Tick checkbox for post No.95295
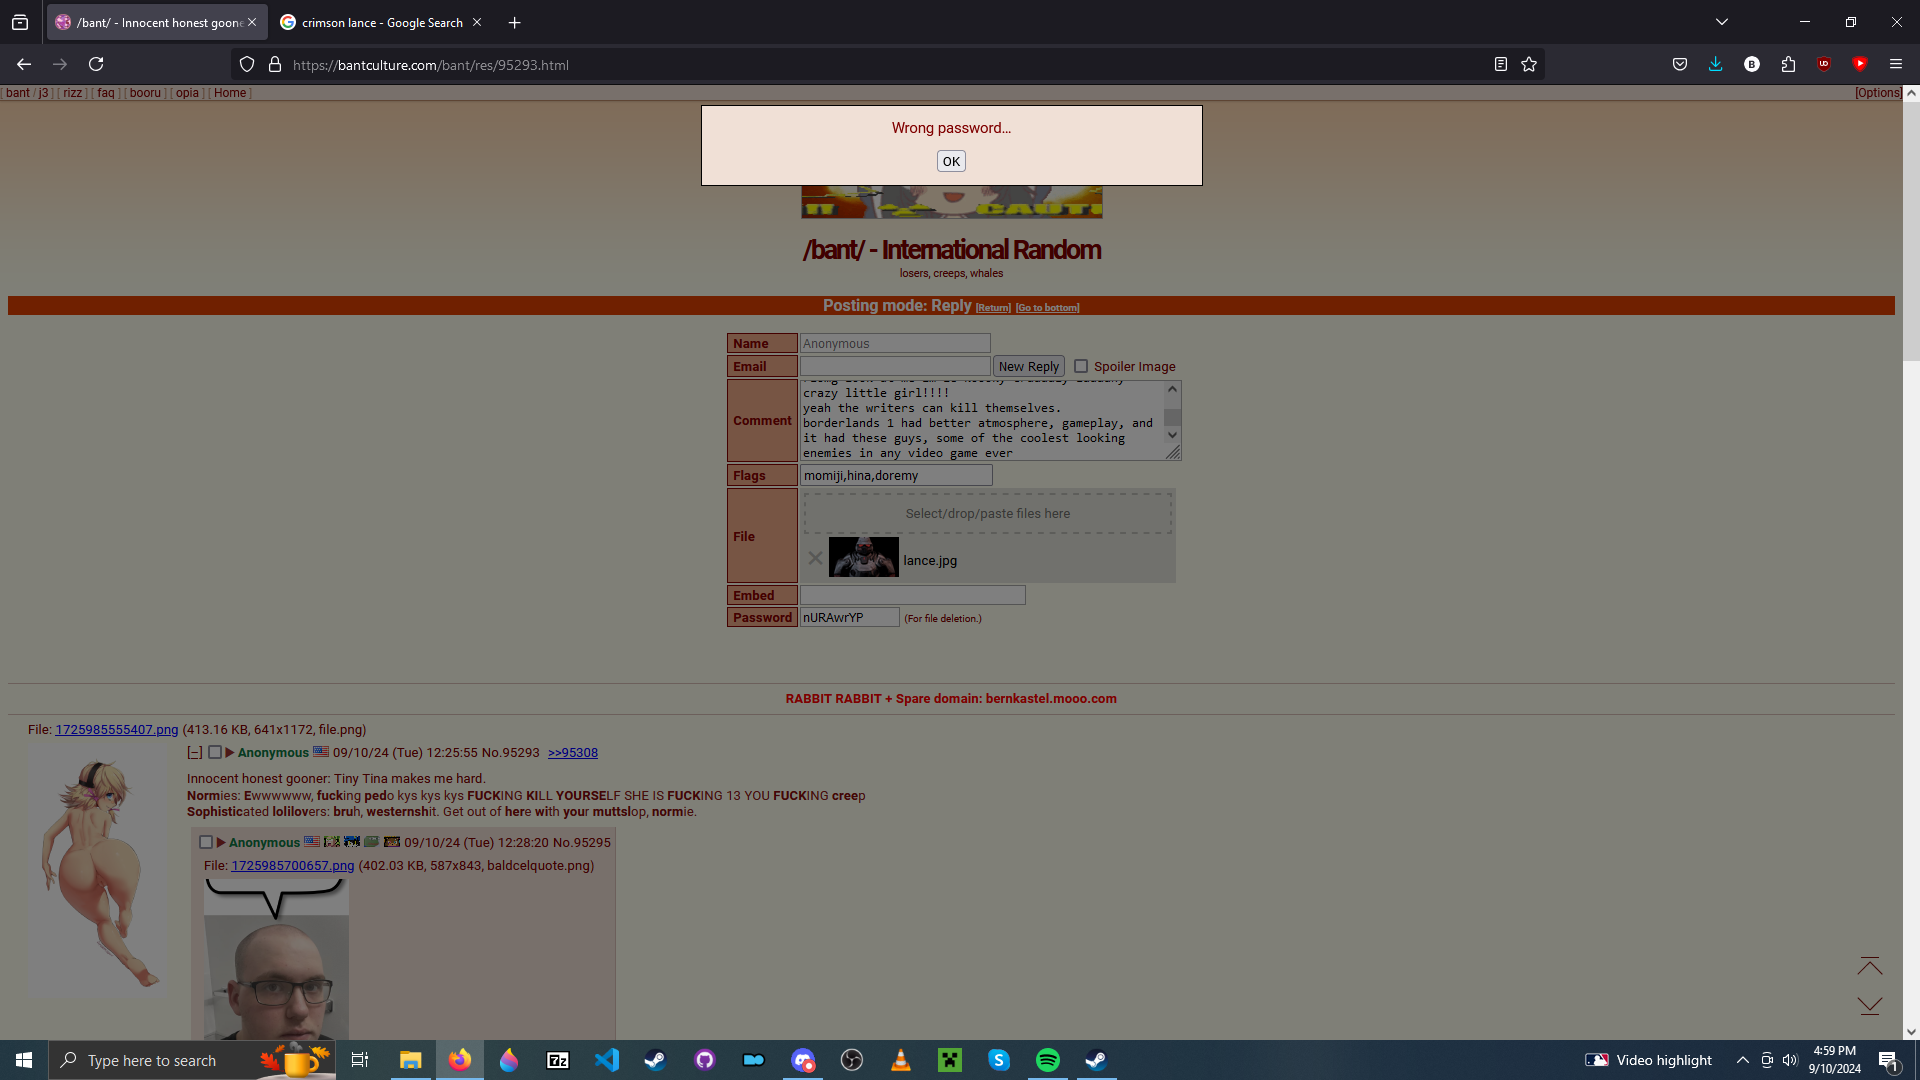Image resolution: width=1920 pixels, height=1080 pixels. pos(206,842)
